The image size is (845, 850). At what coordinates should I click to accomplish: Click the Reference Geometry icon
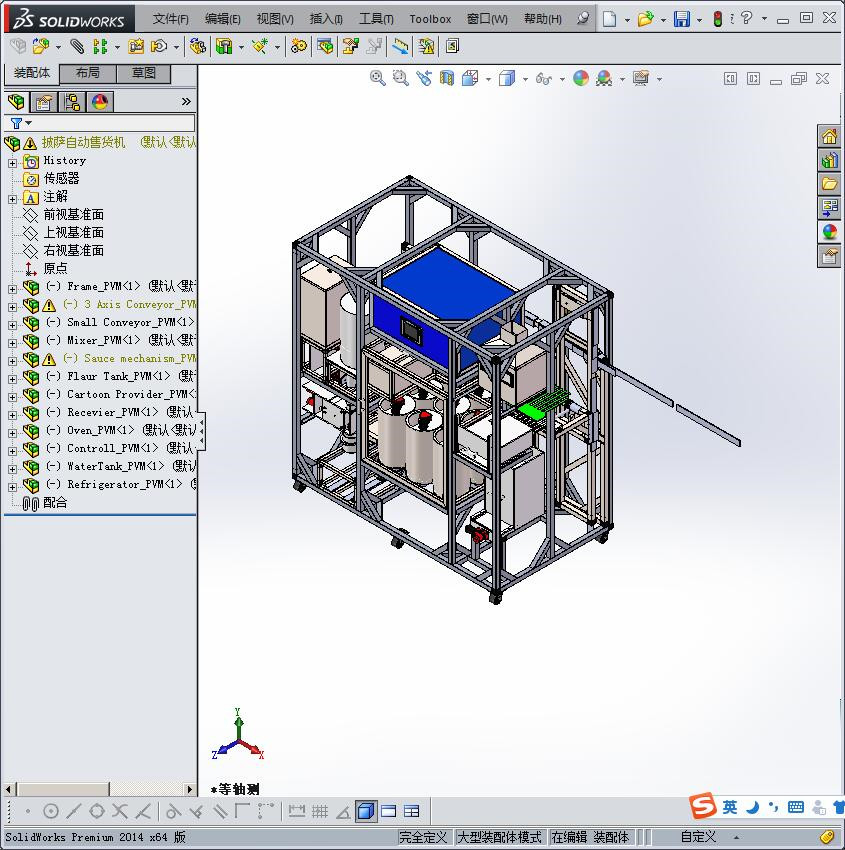[x=260, y=47]
